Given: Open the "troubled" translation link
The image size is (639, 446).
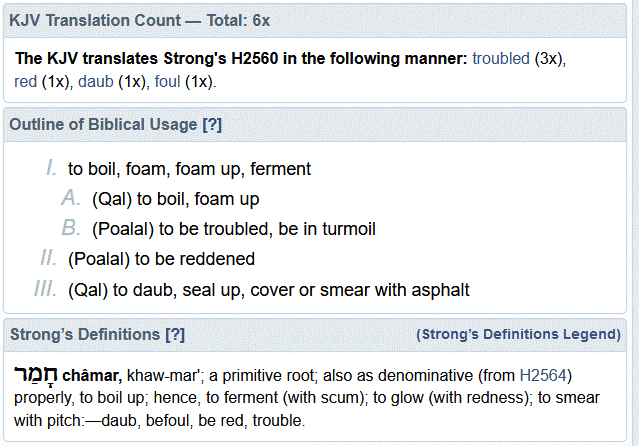Looking at the screenshot, I should click(501, 59).
